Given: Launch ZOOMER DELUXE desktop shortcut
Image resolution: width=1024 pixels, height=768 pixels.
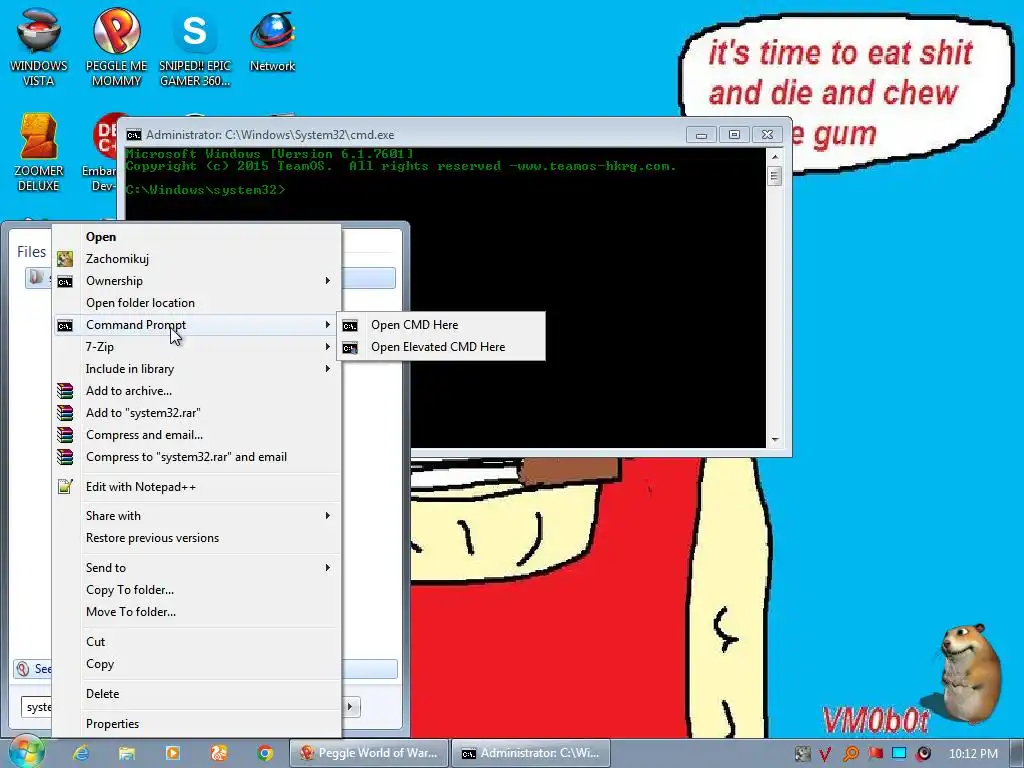Looking at the screenshot, I should pyautogui.click(x=38, y=152).
